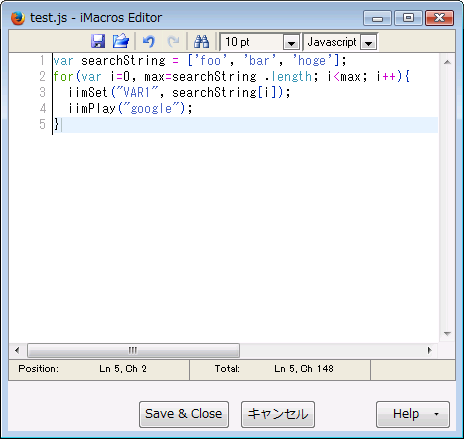Image resolution: width=464 pixels, height=439 pixels.
Task: Click the Save & Close button
Action: tap(184, 414)
